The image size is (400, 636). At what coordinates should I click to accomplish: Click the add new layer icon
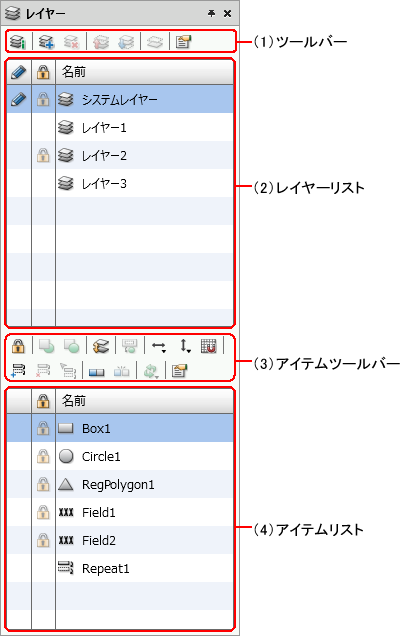[46, 42]
